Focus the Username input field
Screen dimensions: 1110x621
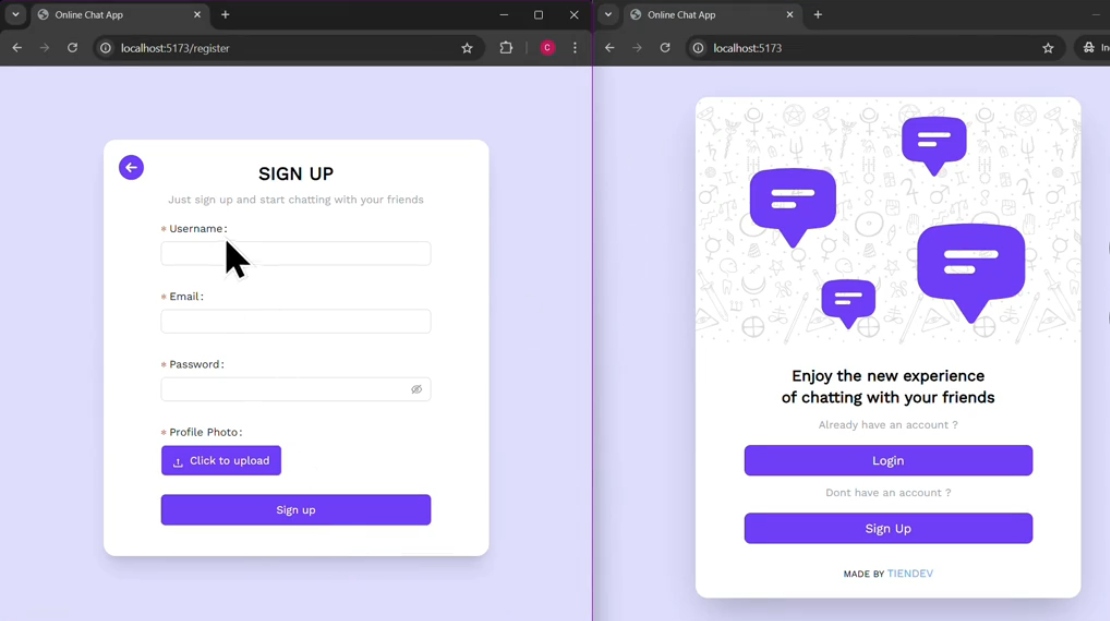point(296,254)
